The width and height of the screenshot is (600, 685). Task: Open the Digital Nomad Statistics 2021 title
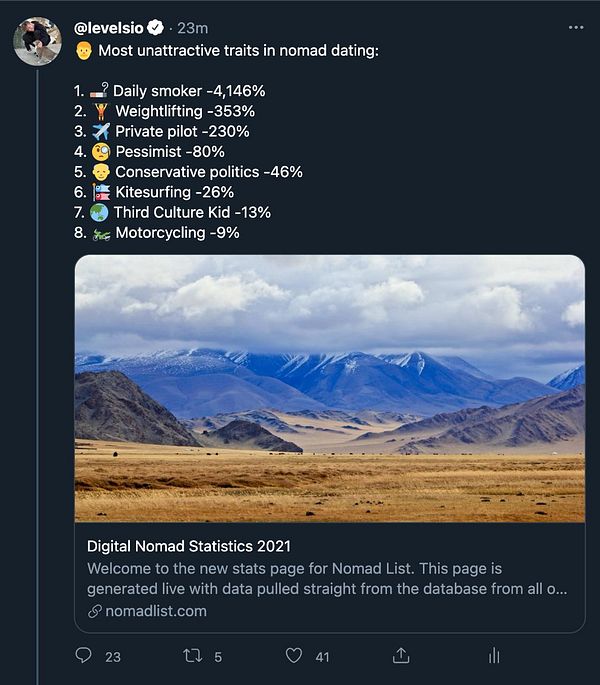[x=189, y=546]
